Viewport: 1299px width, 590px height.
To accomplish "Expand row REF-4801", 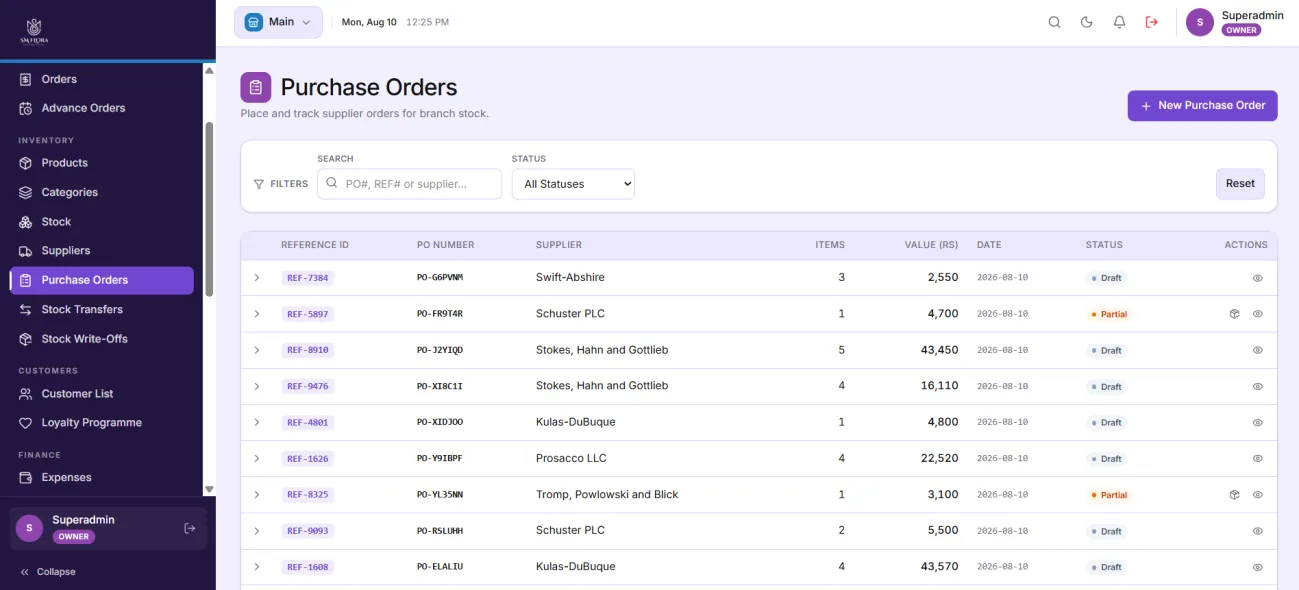I will (257, 422).
